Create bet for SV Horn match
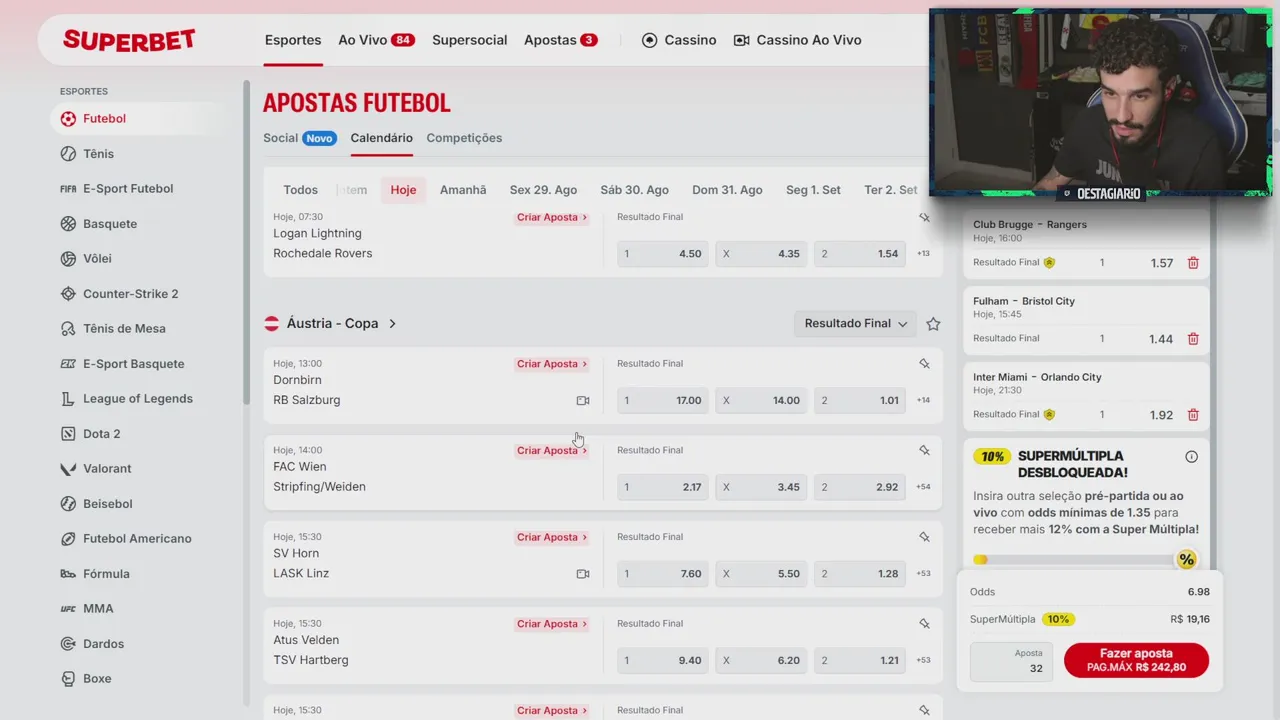 point(552,537)
